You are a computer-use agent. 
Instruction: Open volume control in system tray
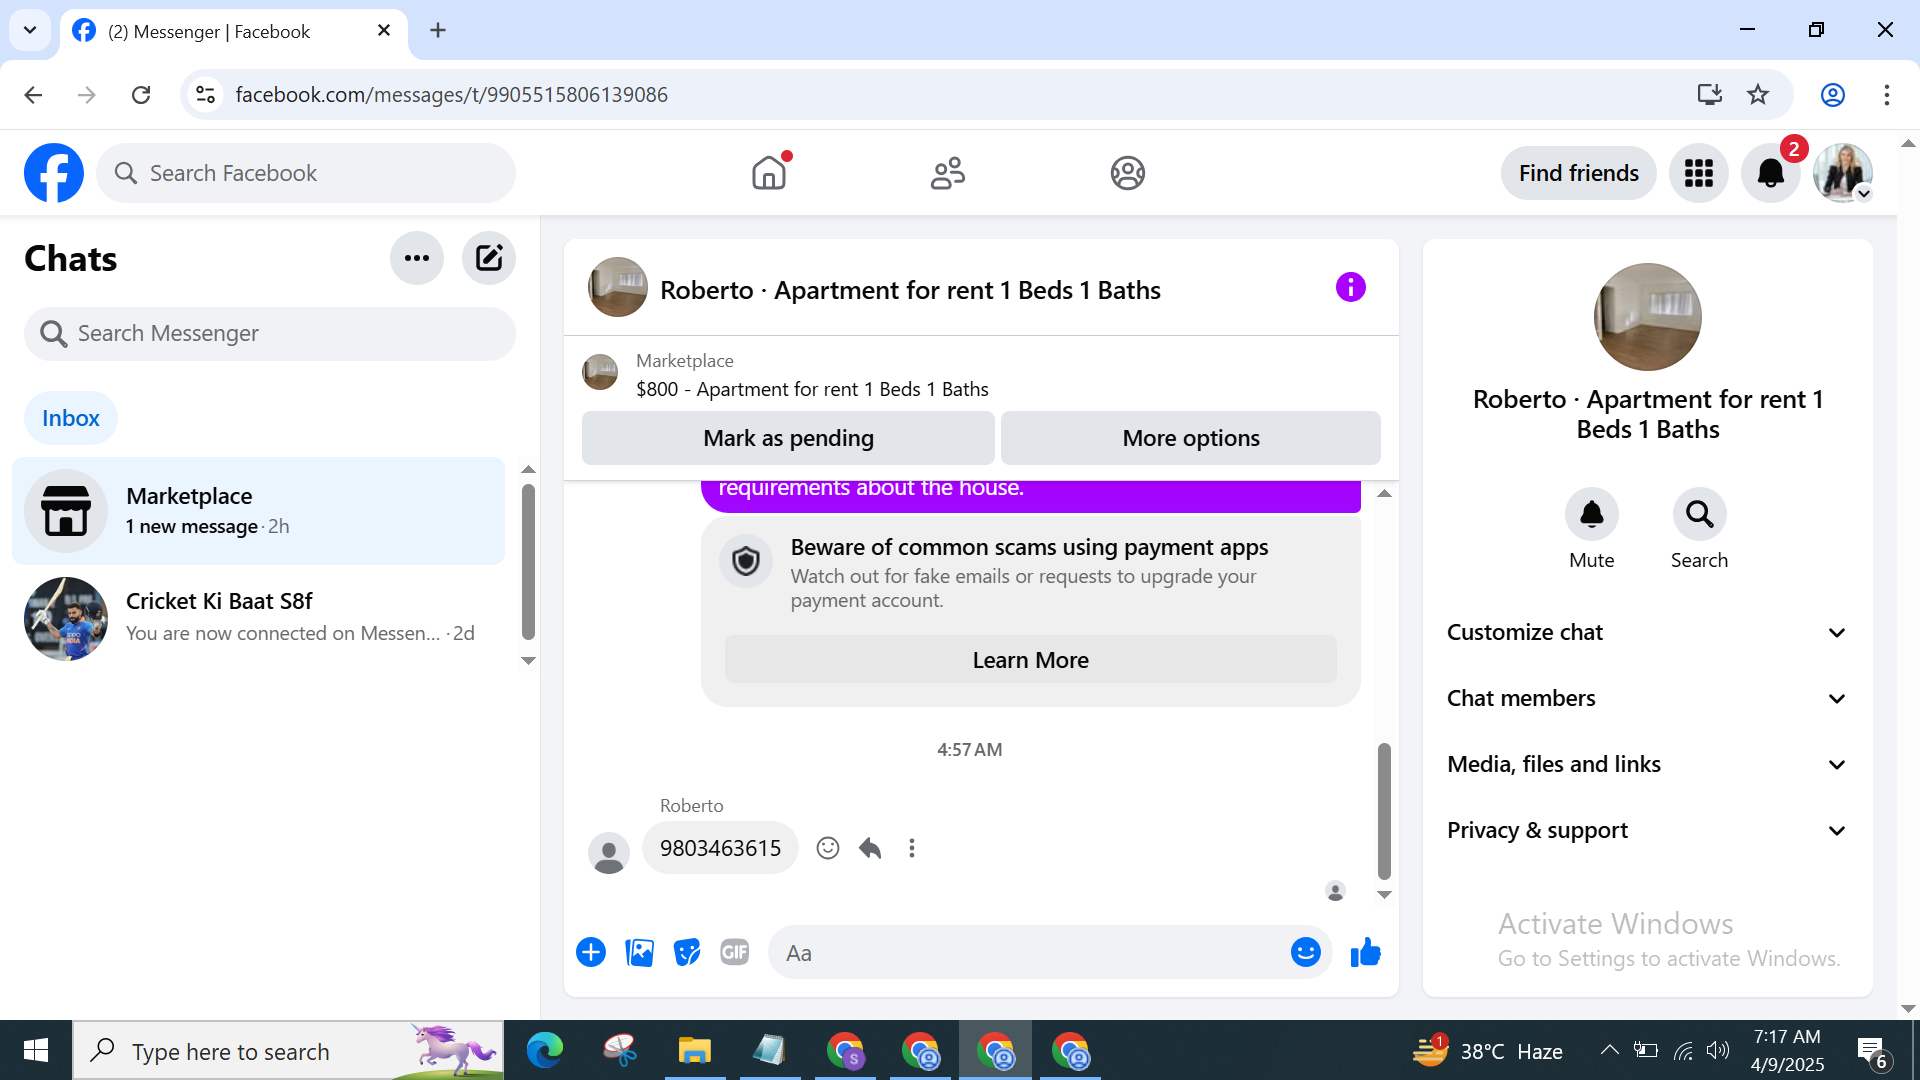coord(1718,1050)
